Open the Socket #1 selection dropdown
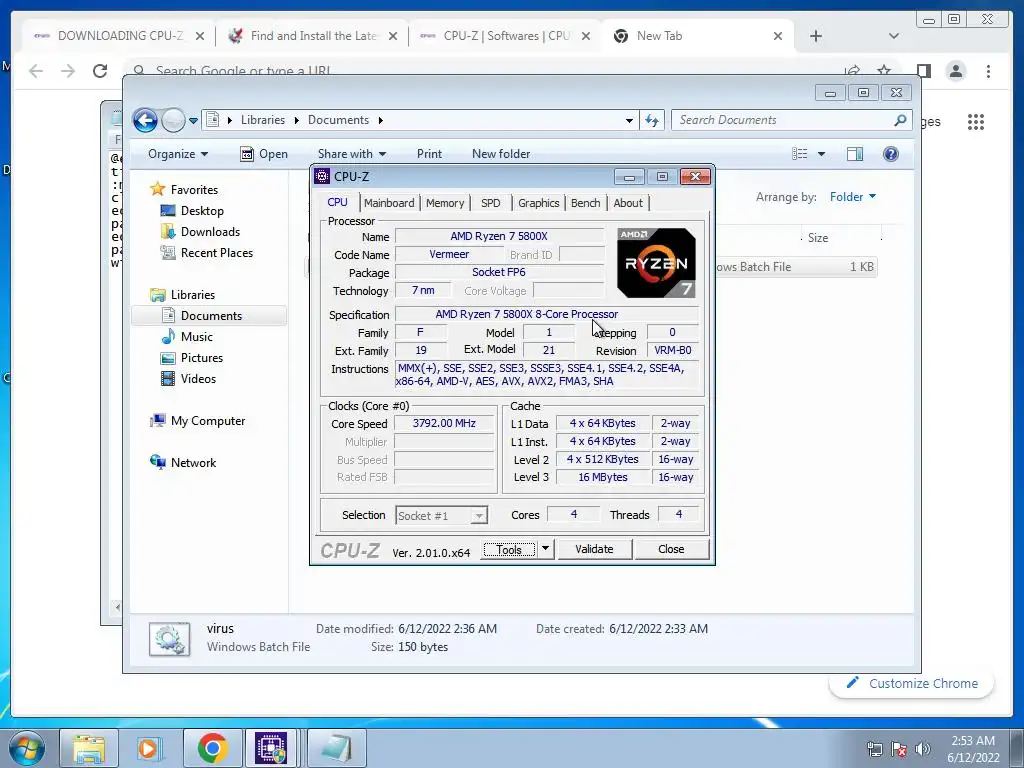The width and height of the screenshot is (1024, 768). 441,516
